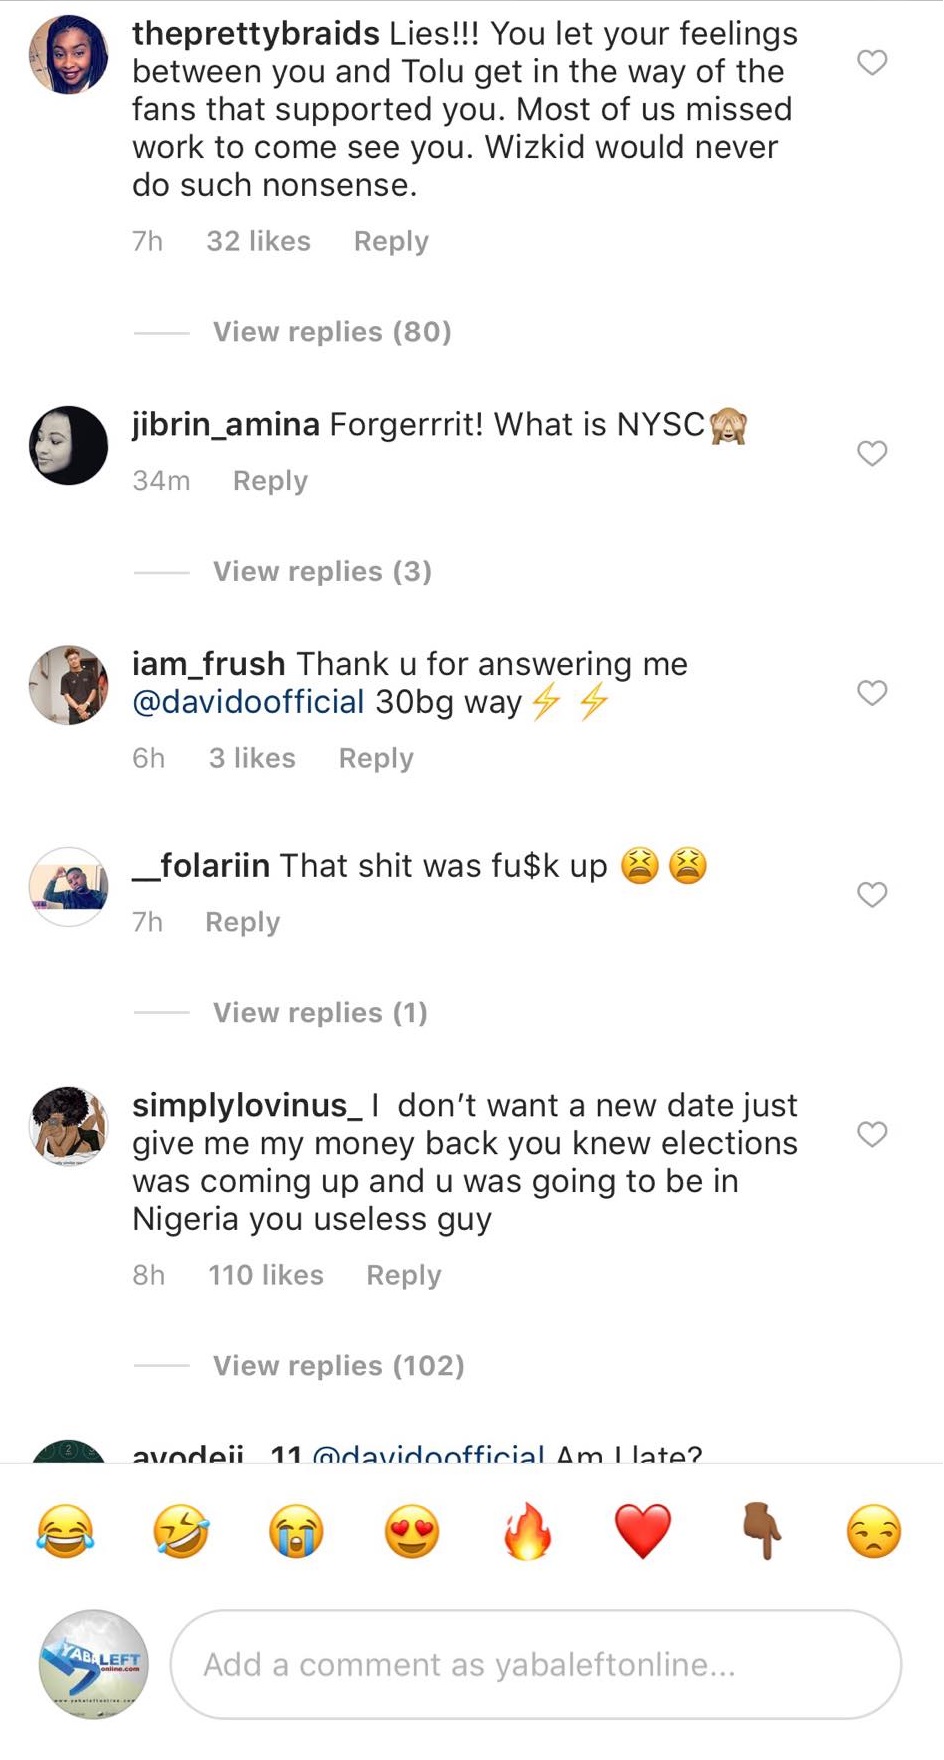
Task: Tap the pointing down hand emoji
Action: point(760,1531)
